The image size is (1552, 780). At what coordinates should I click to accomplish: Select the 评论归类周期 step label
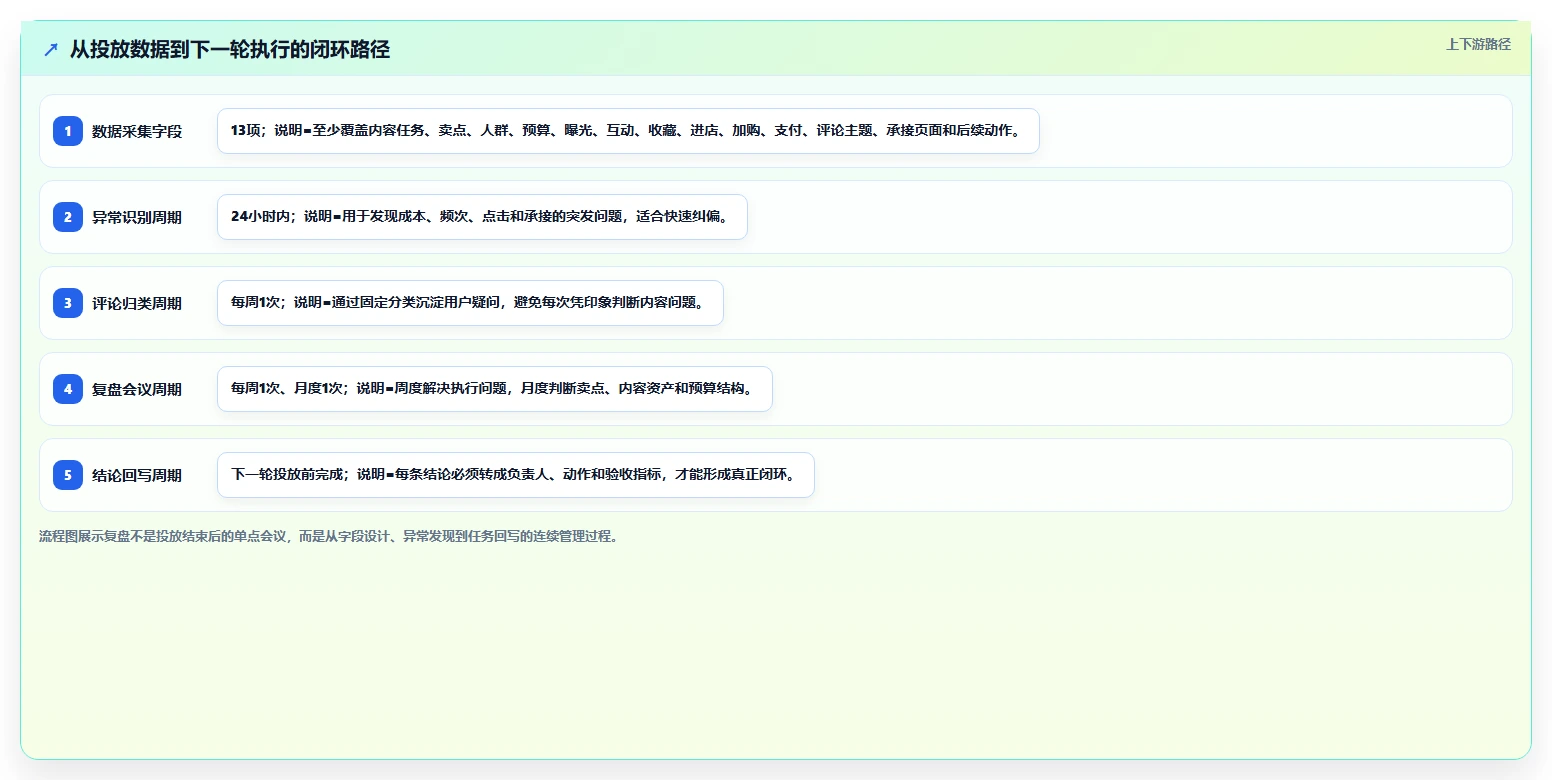[x=137, y=303]
